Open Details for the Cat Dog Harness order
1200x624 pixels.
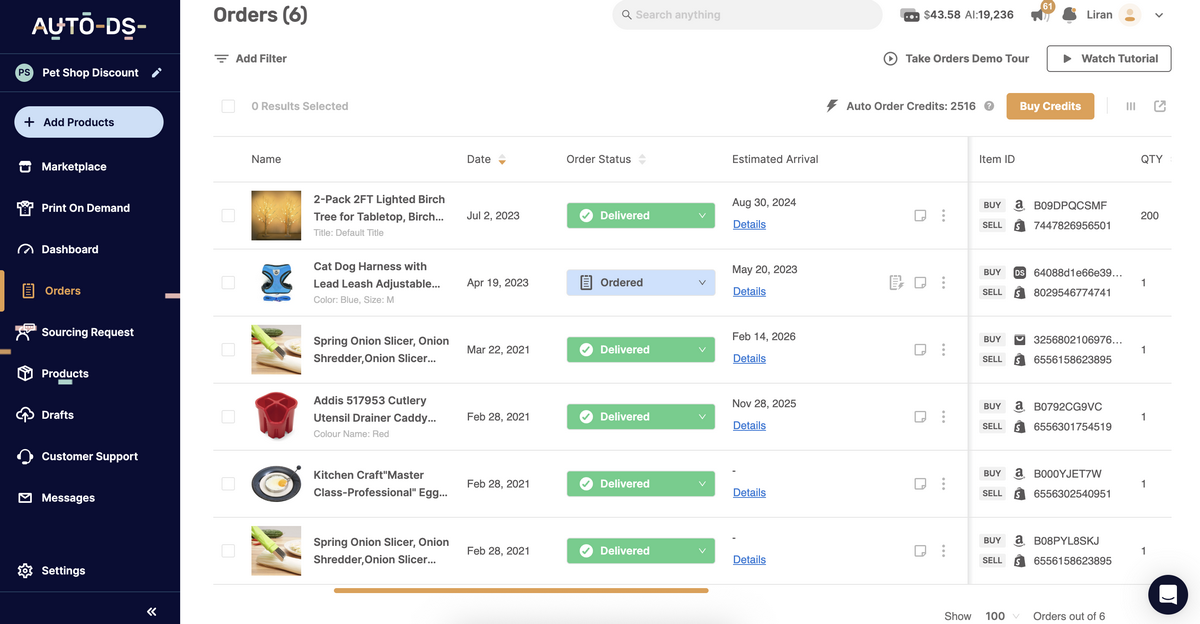coord(749,291)
